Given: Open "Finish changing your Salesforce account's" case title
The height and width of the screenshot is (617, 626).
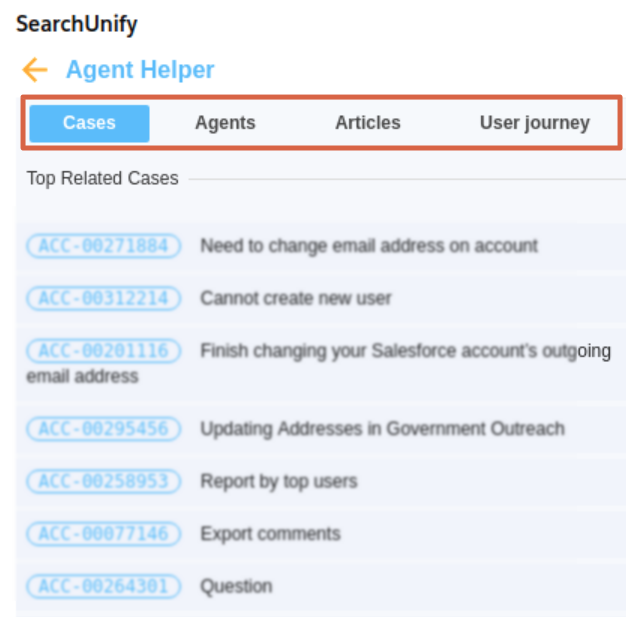Looking at the screenshot, I should (x=405, y=351).
